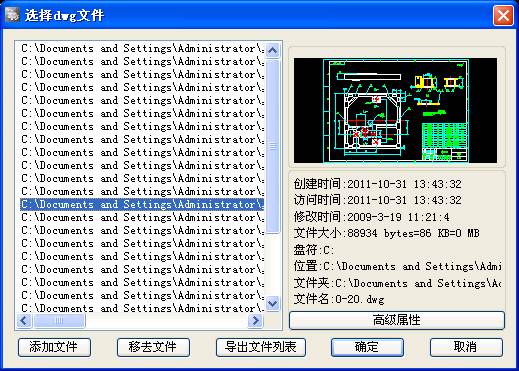Confirm the selection with 确定

click(367, 347)
